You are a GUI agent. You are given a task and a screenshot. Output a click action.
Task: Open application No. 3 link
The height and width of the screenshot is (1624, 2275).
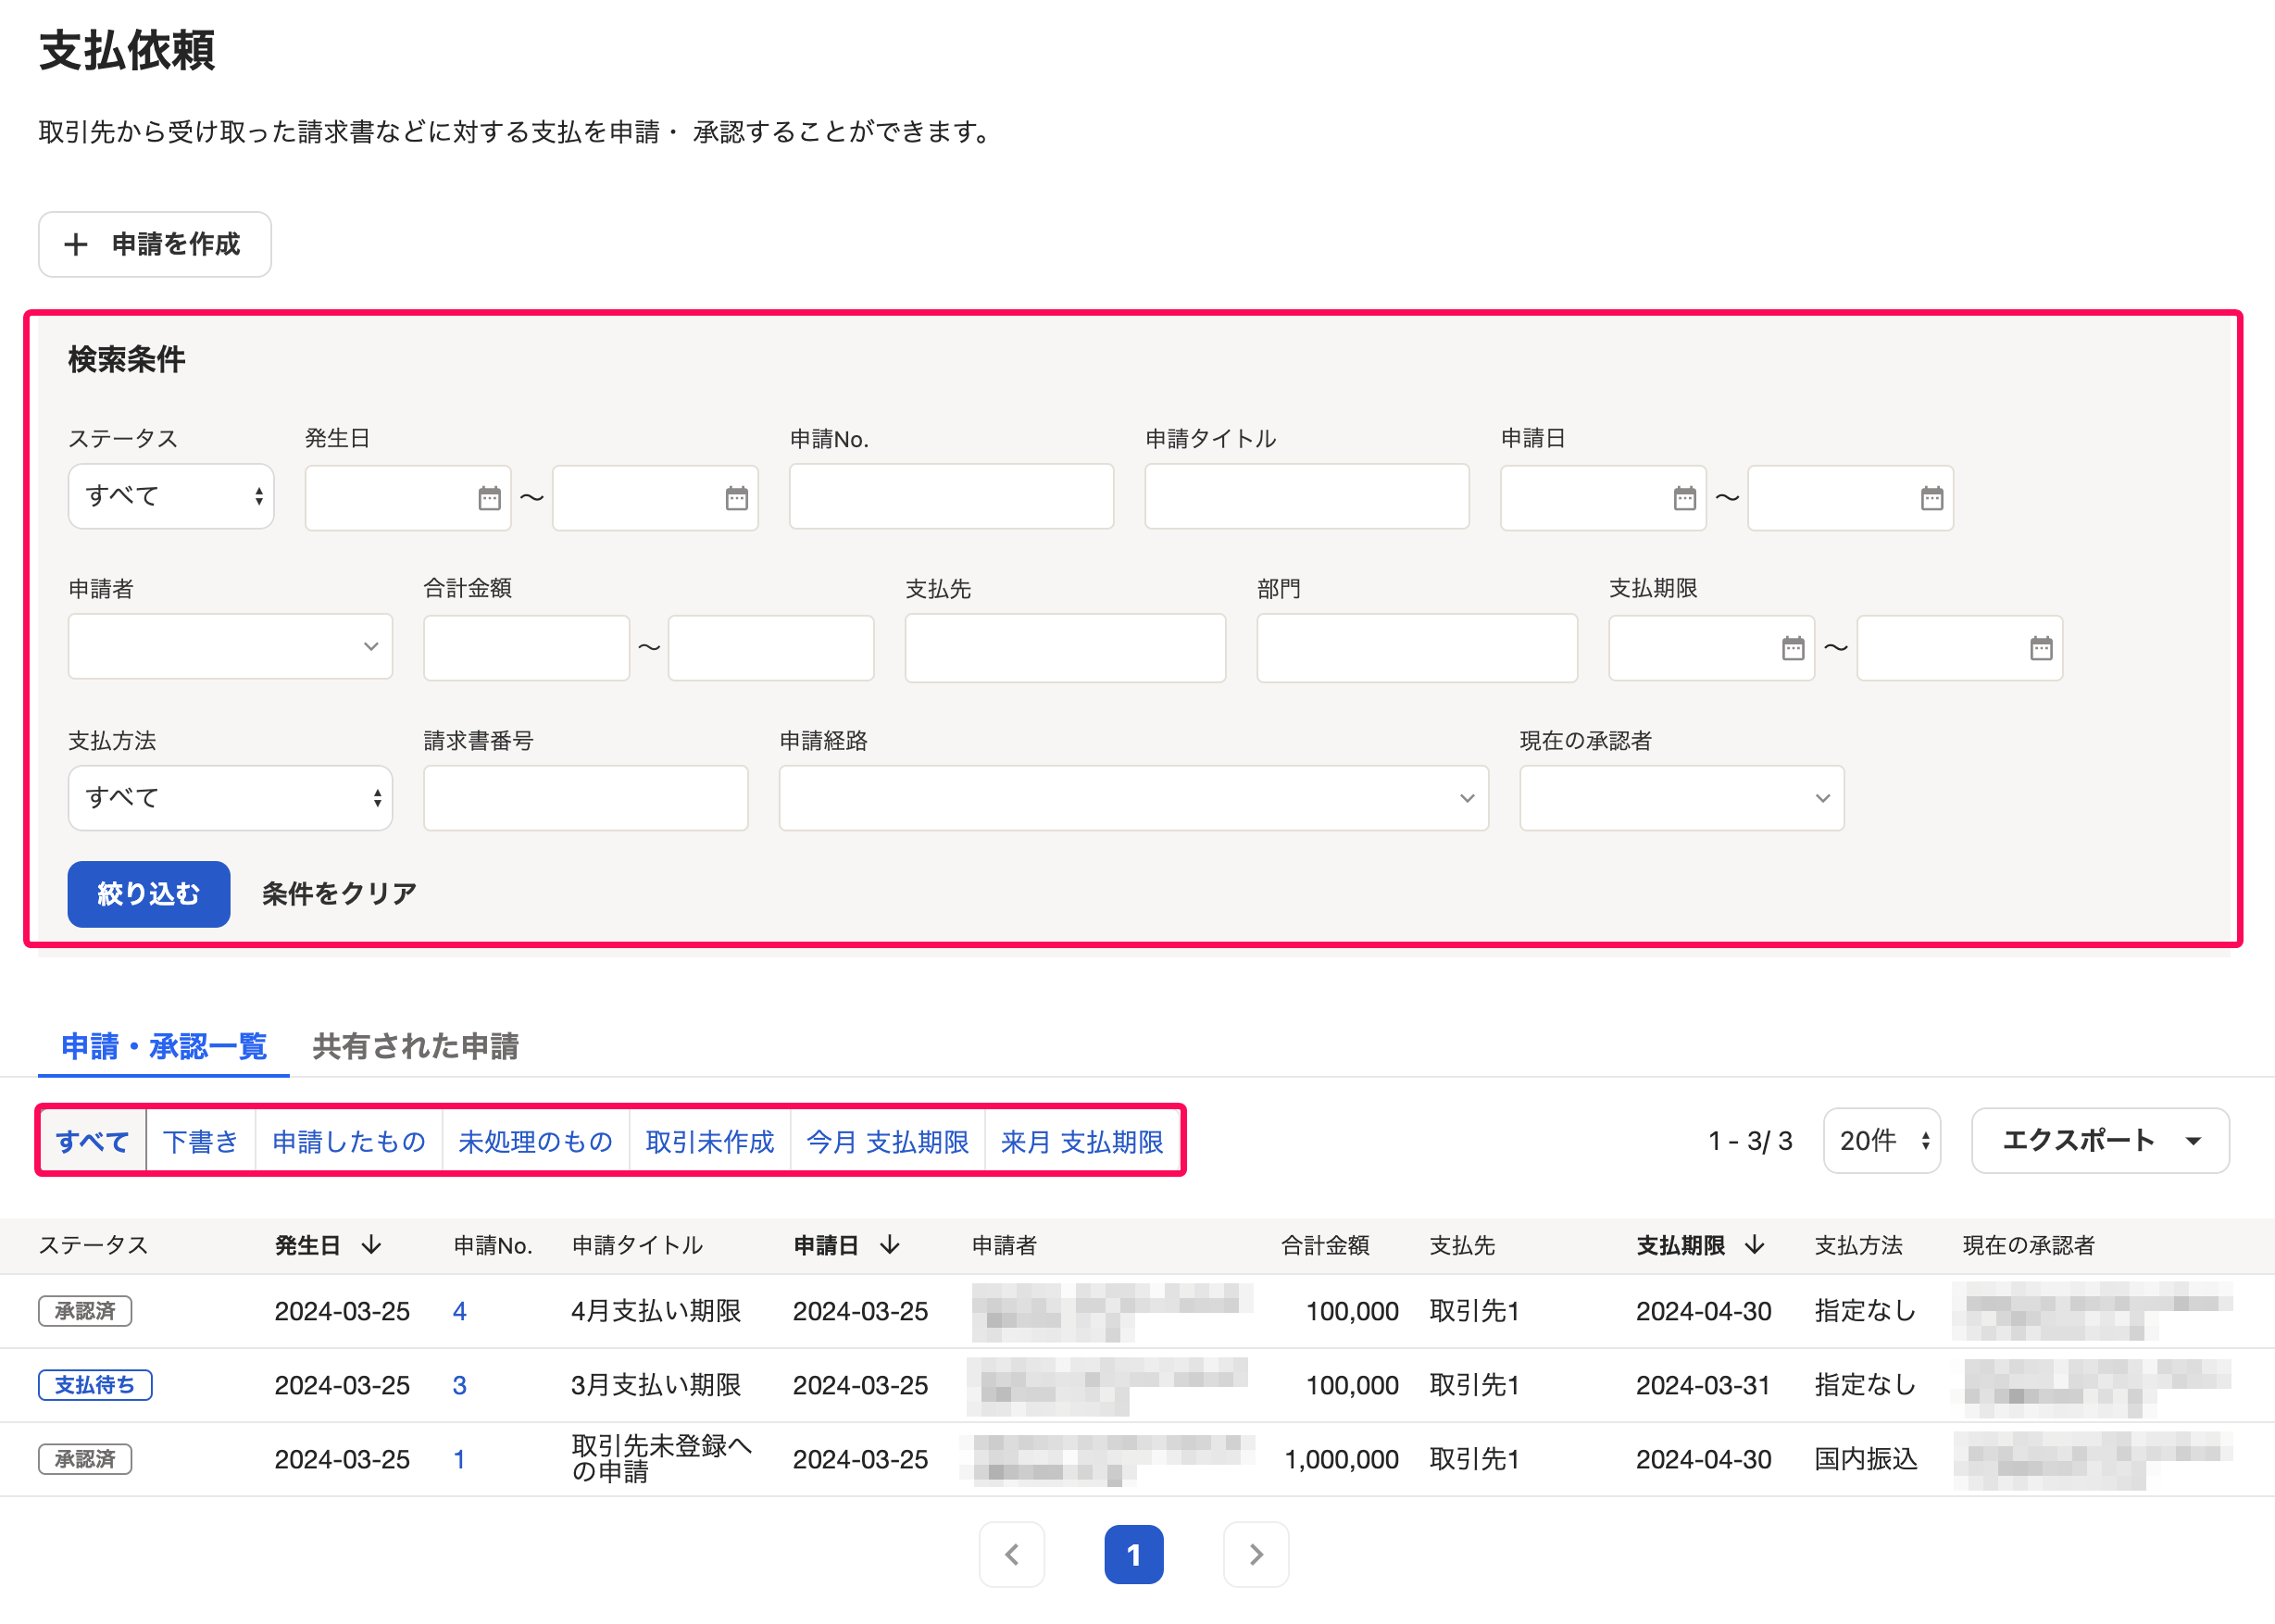point(459,1385)
